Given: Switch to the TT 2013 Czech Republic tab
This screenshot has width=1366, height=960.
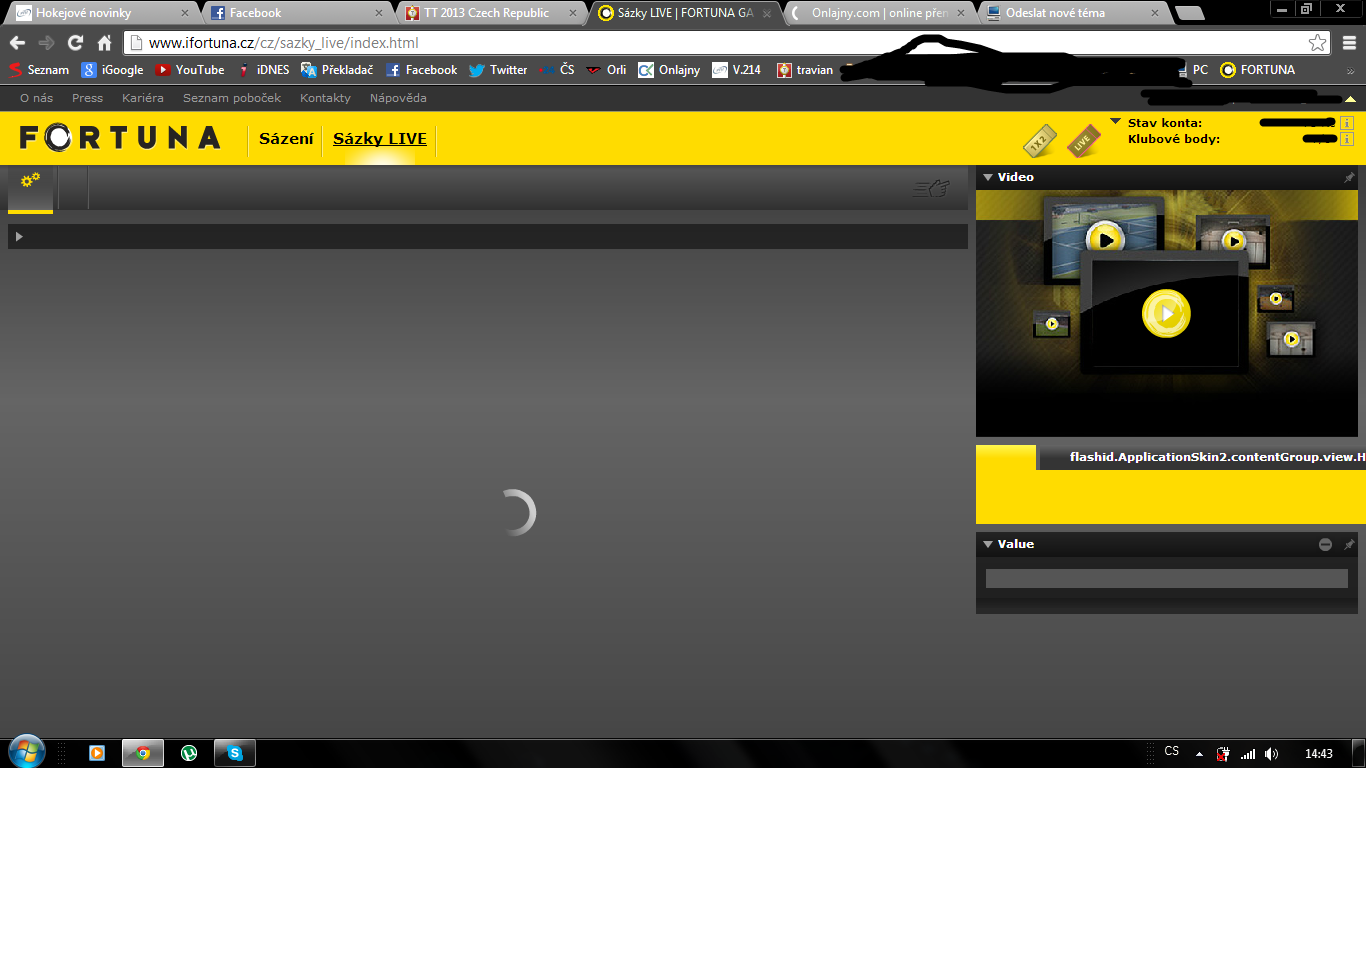Looking at the screenshot, I should click(x=490, y=13).
